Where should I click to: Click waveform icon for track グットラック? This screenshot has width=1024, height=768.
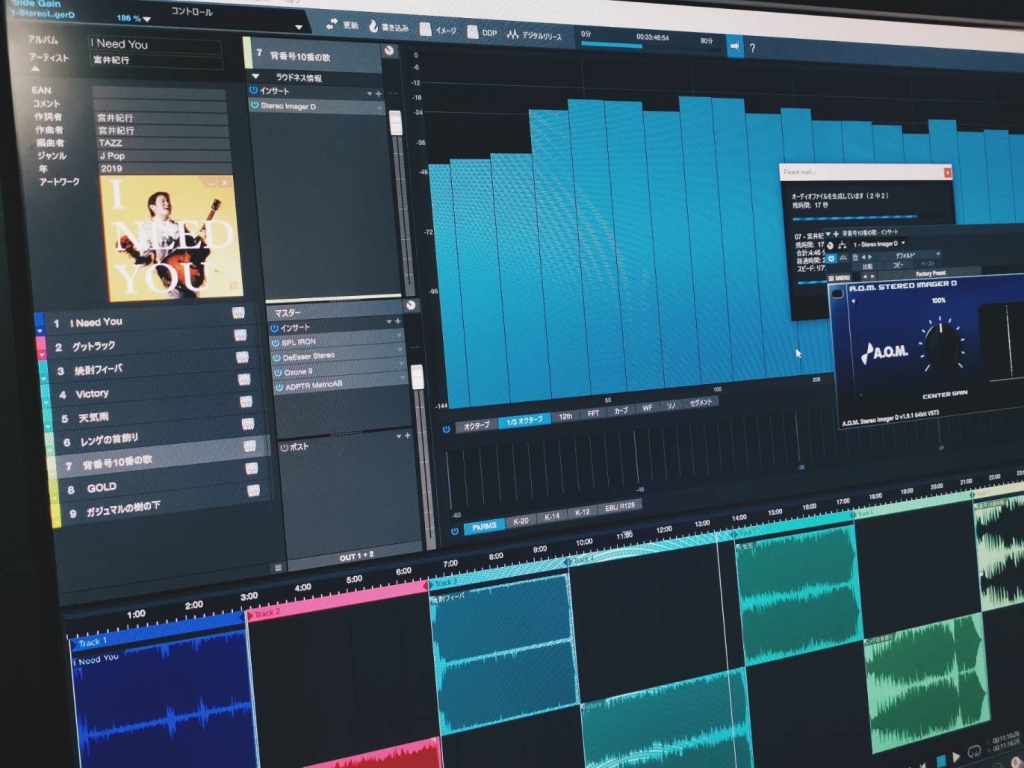coord(240,335)
